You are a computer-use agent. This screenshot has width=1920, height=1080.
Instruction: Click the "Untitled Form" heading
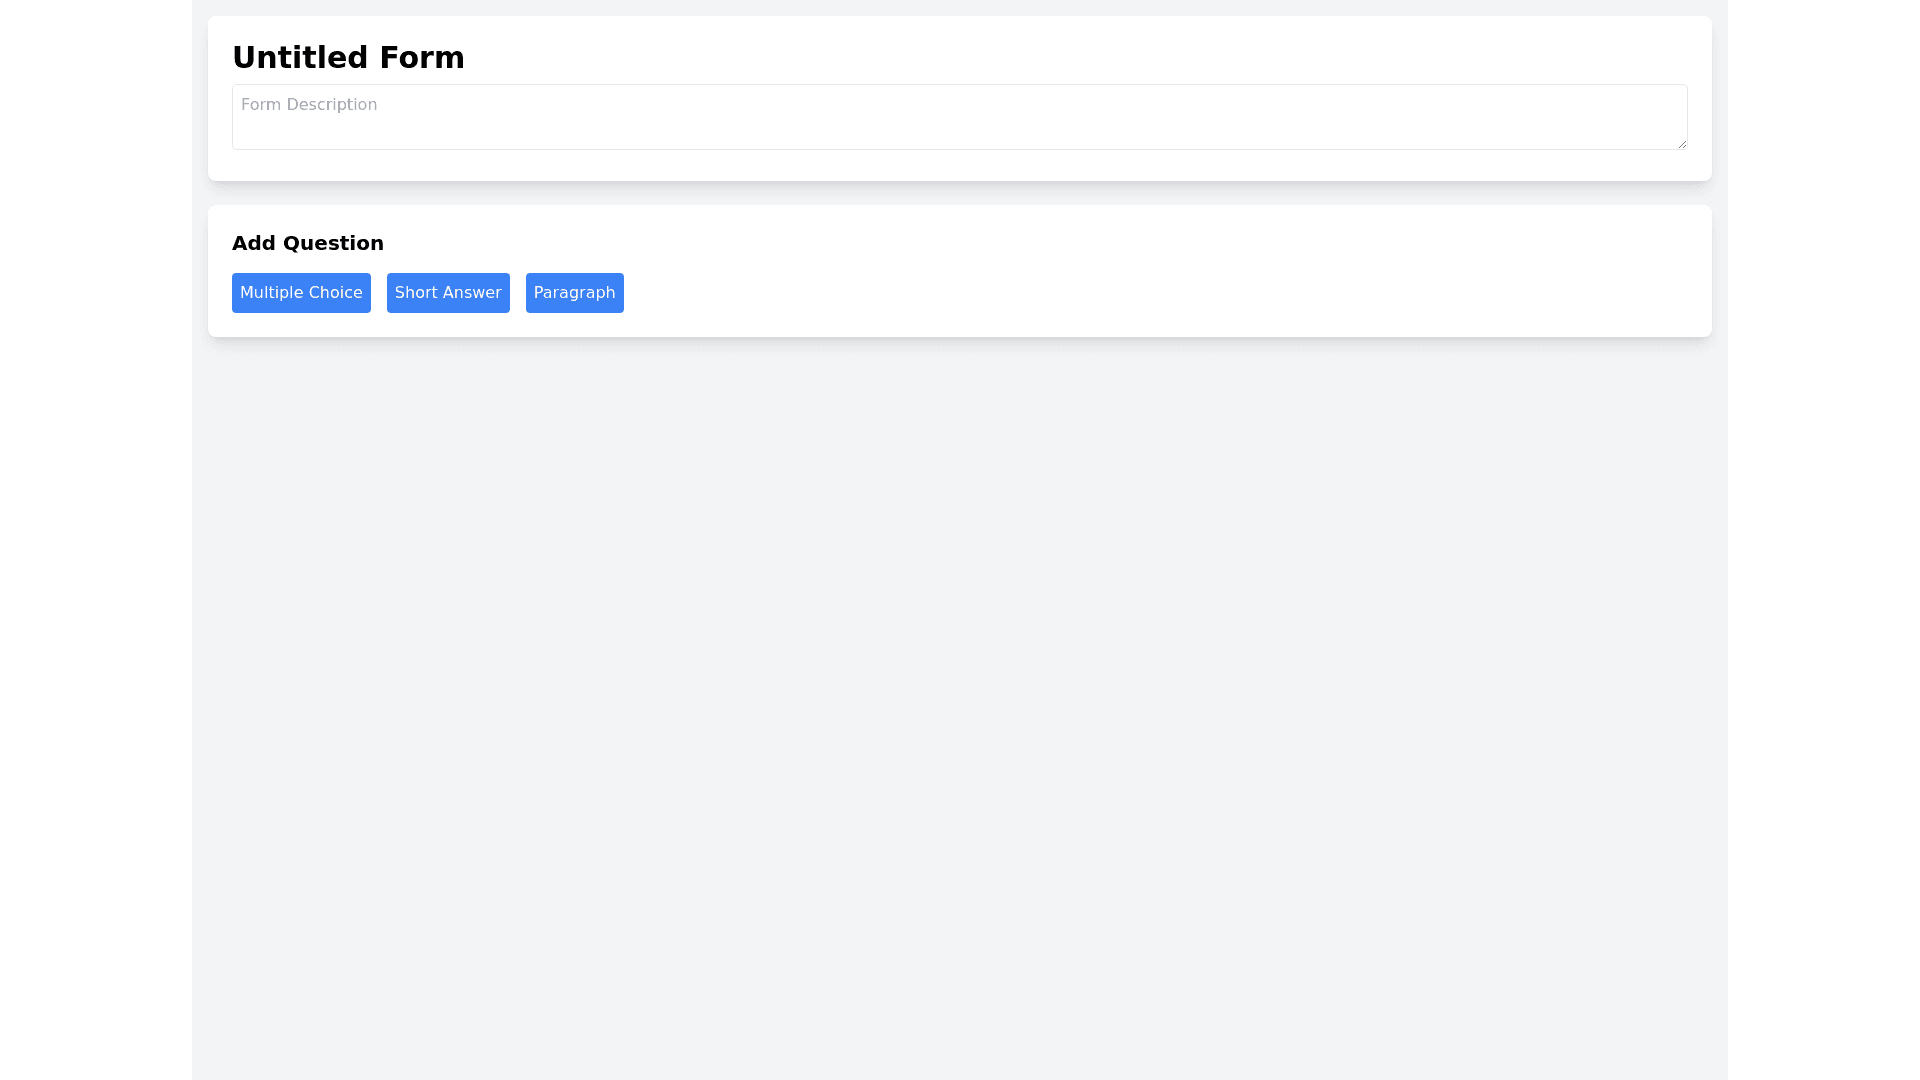[x=348, y=58]
